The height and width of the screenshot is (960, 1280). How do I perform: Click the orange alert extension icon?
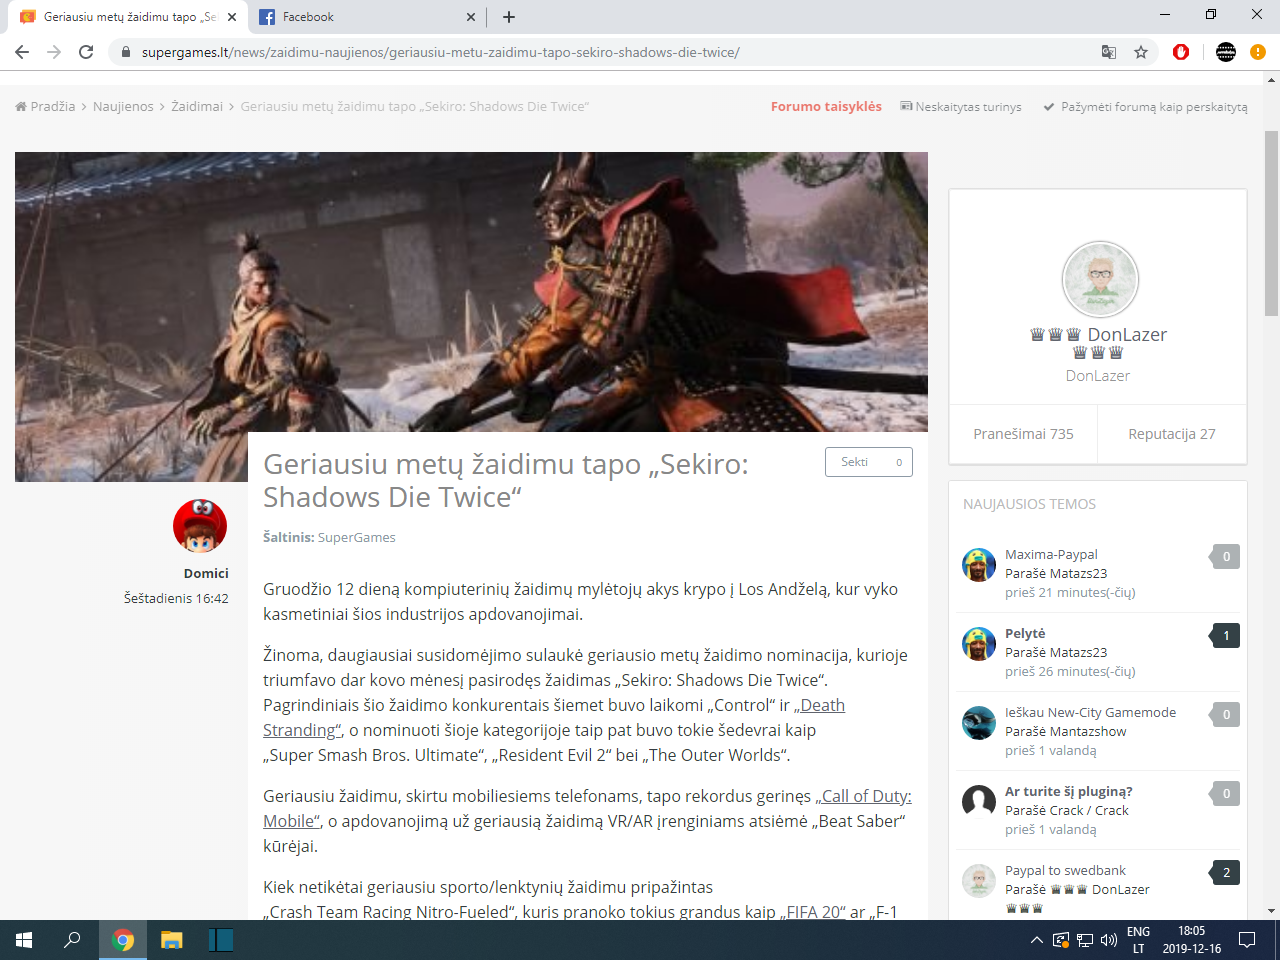click(x=1258, y=52)
